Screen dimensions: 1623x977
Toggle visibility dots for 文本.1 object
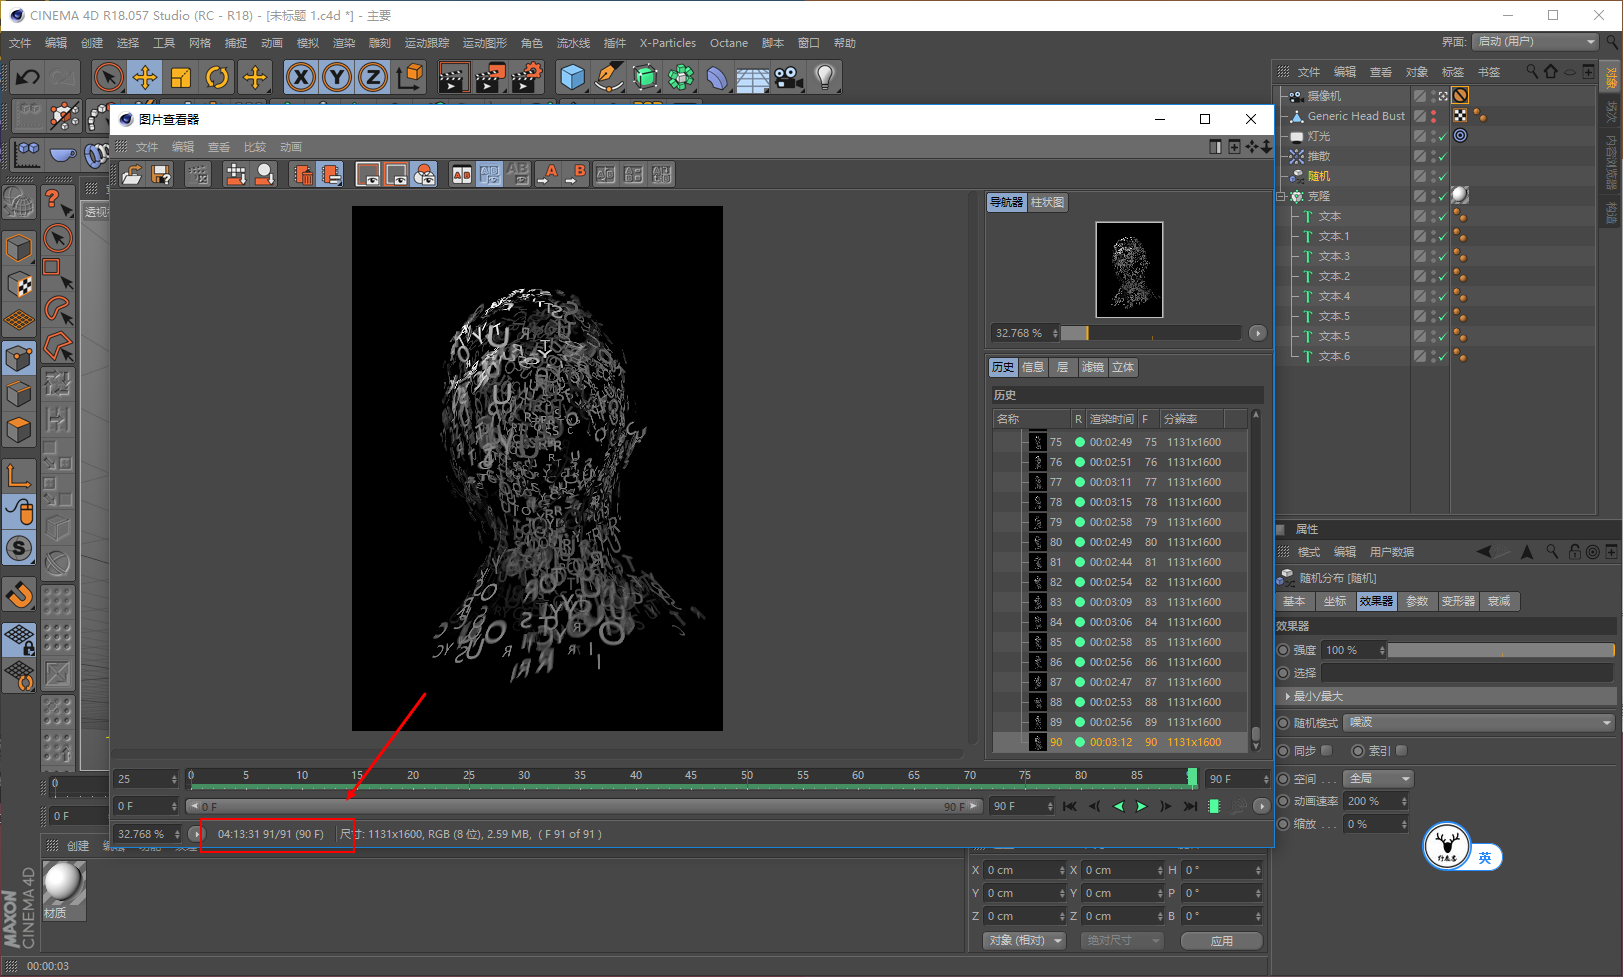tap(1432, 236)
